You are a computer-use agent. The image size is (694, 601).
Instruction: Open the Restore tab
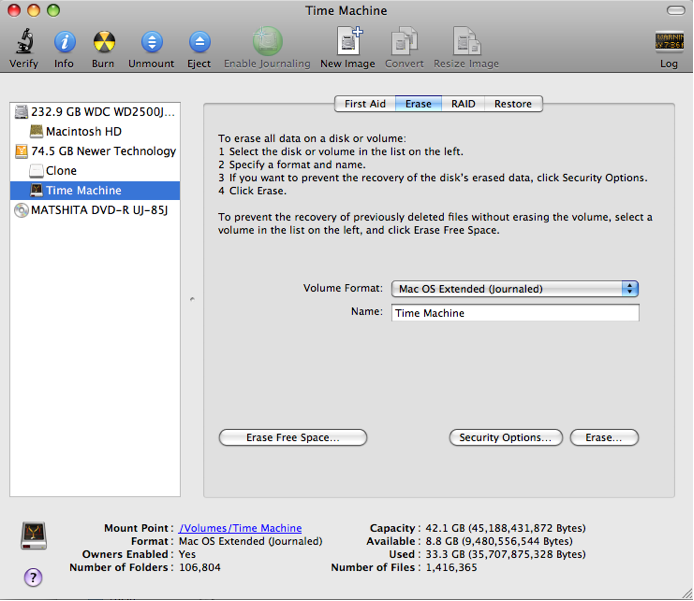pos(513,104)
